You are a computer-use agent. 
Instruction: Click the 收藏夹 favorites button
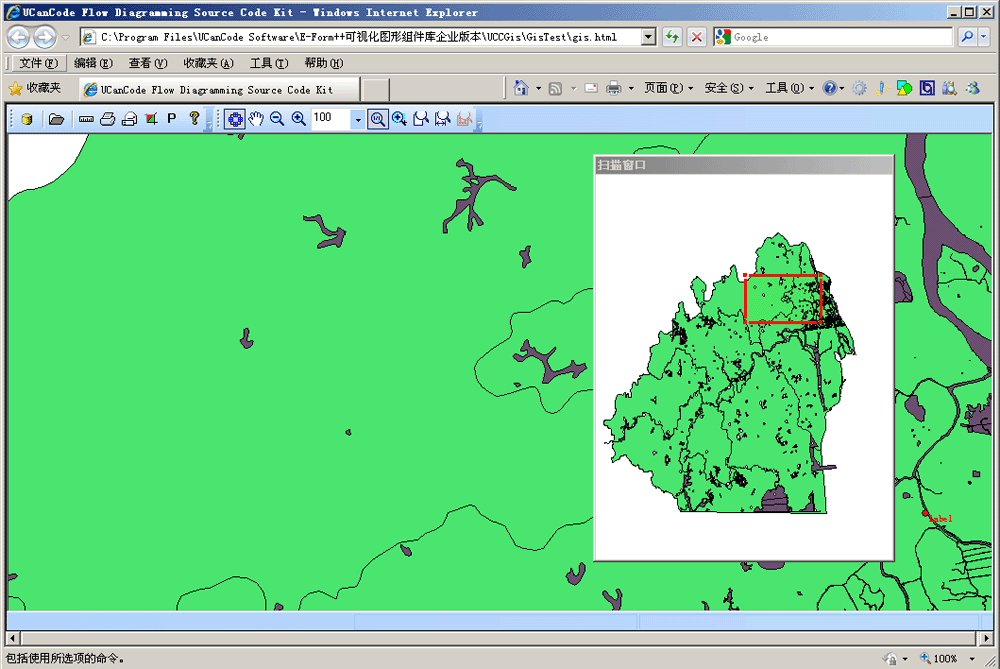coord(35,88)
